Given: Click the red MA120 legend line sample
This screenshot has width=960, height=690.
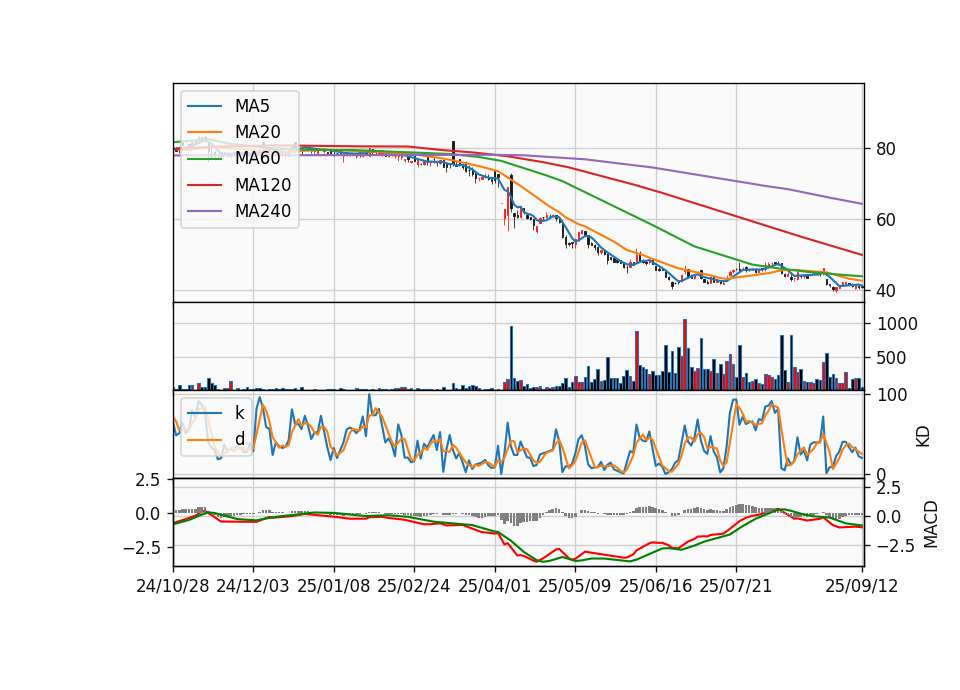Looking at the screenshot, I should pos(204,184).
